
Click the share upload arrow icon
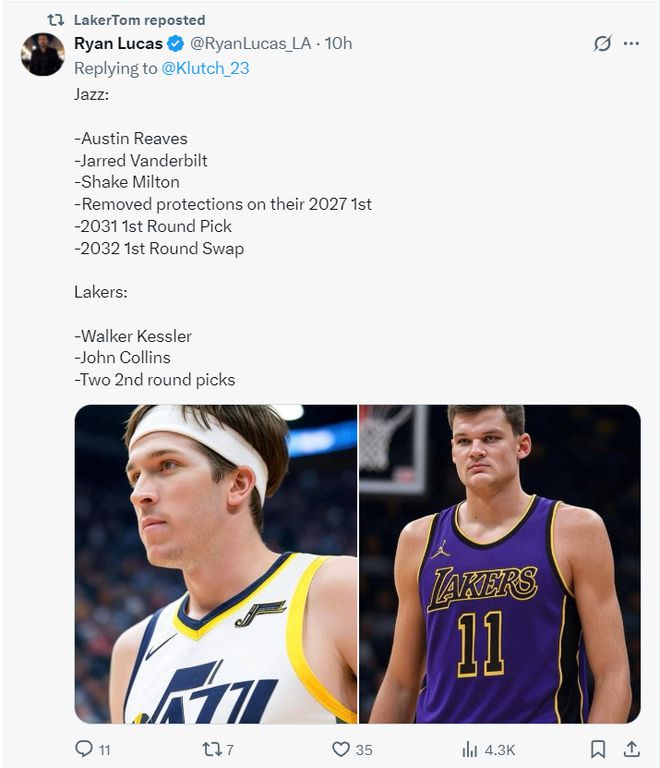[631, 748]
